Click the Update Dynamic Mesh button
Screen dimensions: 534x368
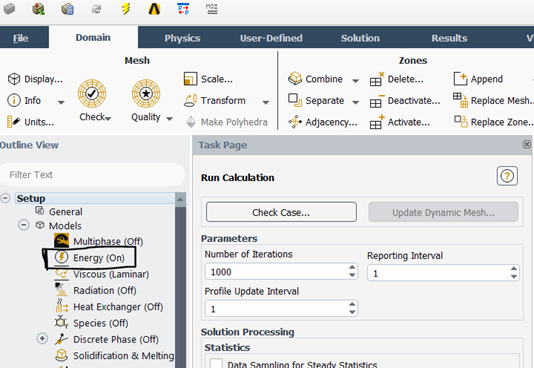(x=443, y=212)
